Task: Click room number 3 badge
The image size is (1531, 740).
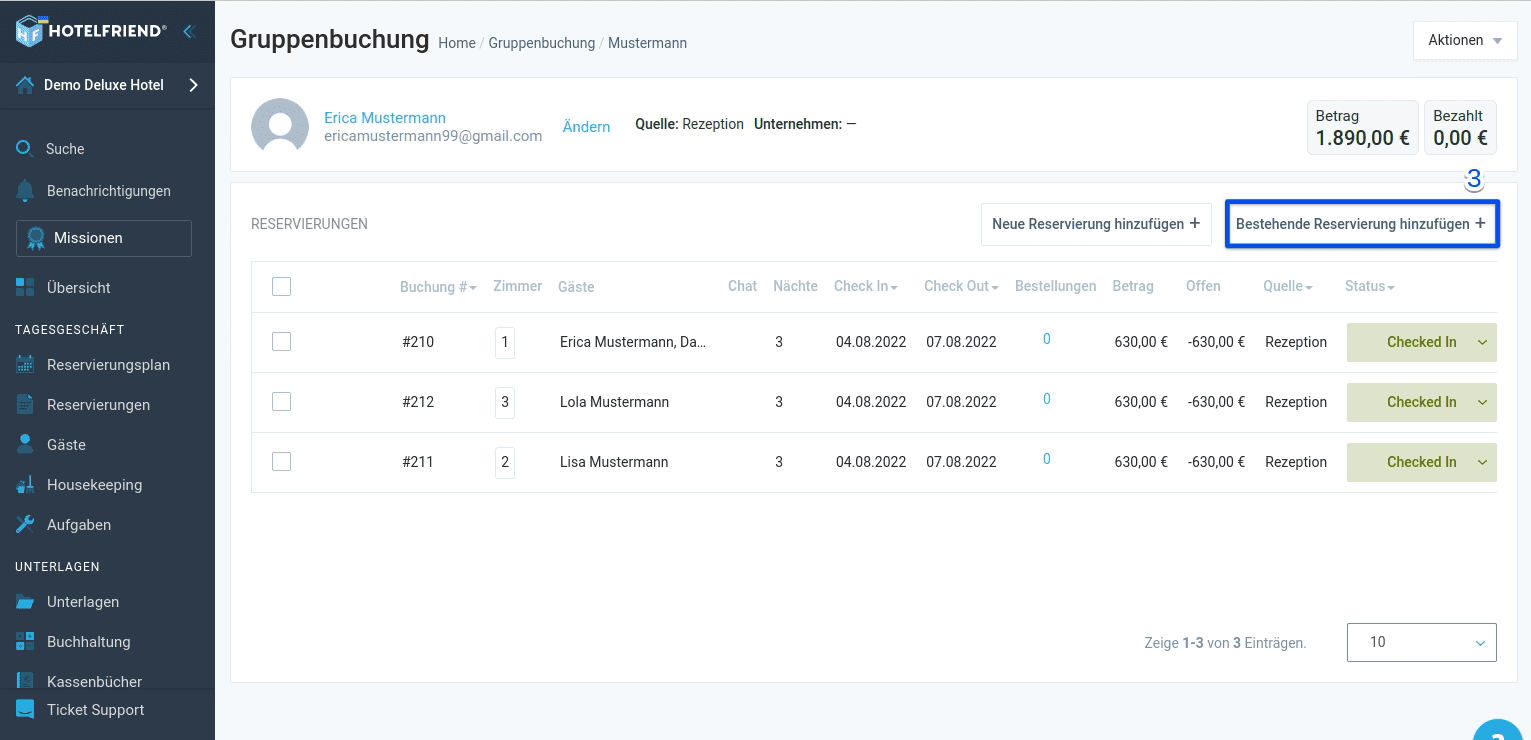Action: pyautogui.click(x=505, y=402)
